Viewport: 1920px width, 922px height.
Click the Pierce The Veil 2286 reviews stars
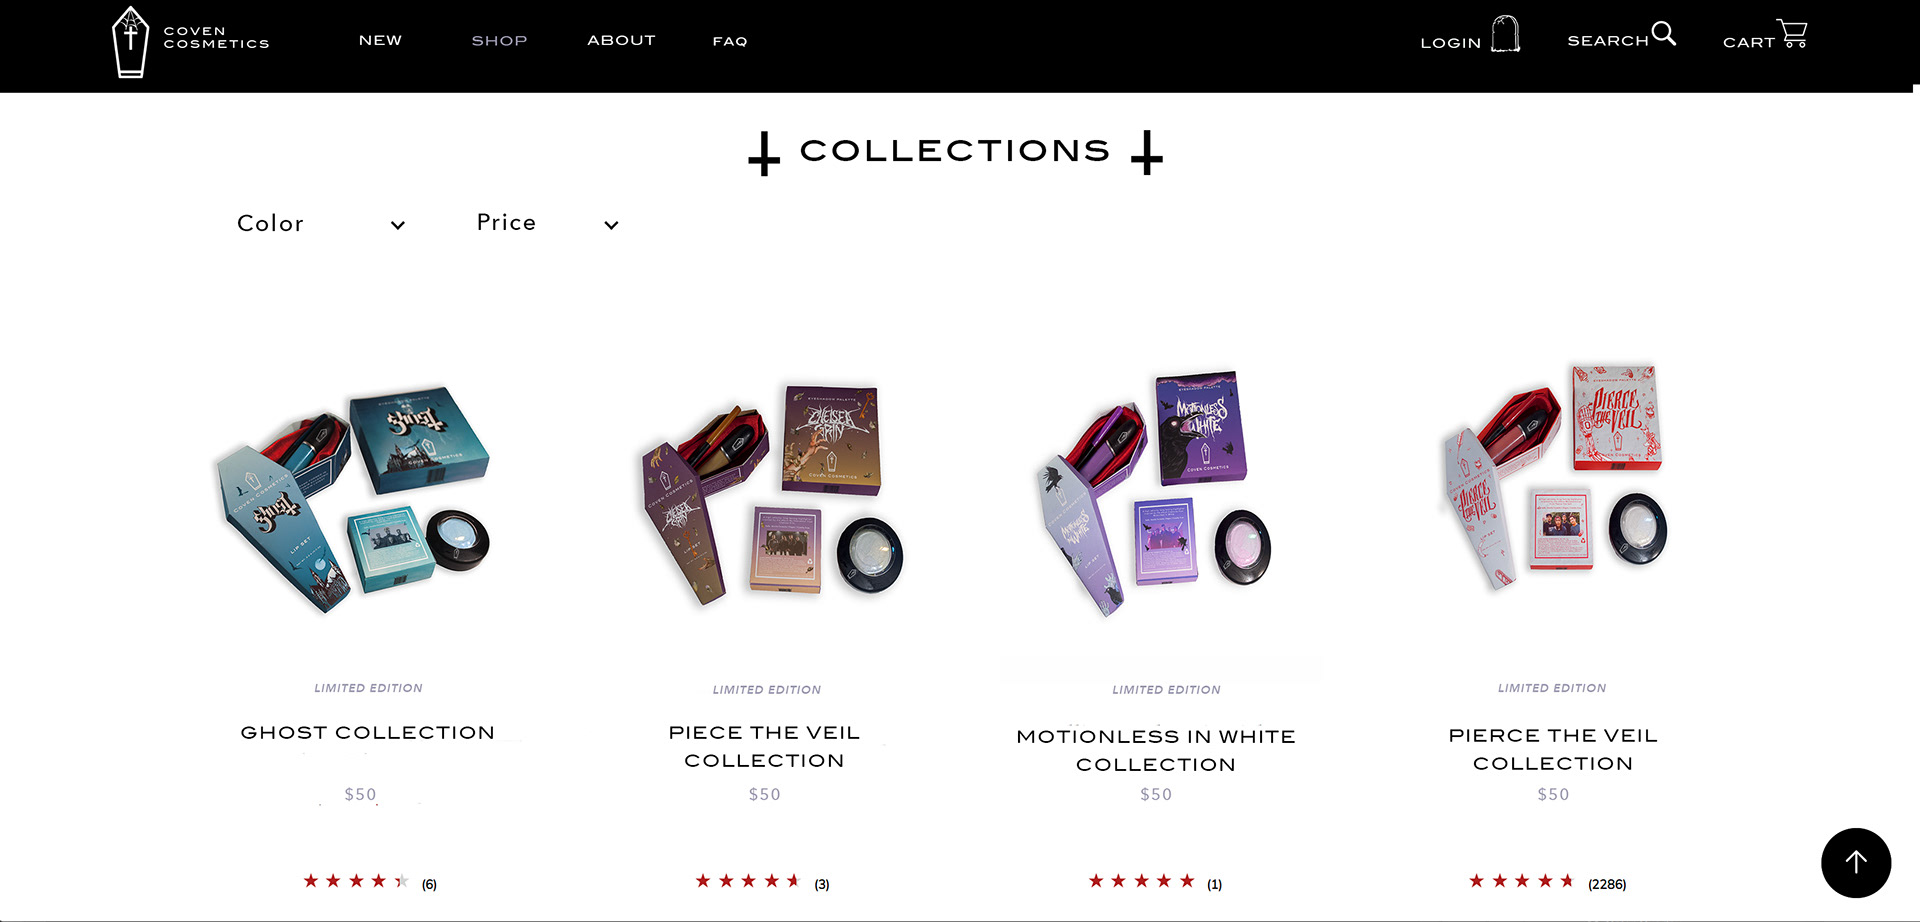click(x=1521, y=881)
